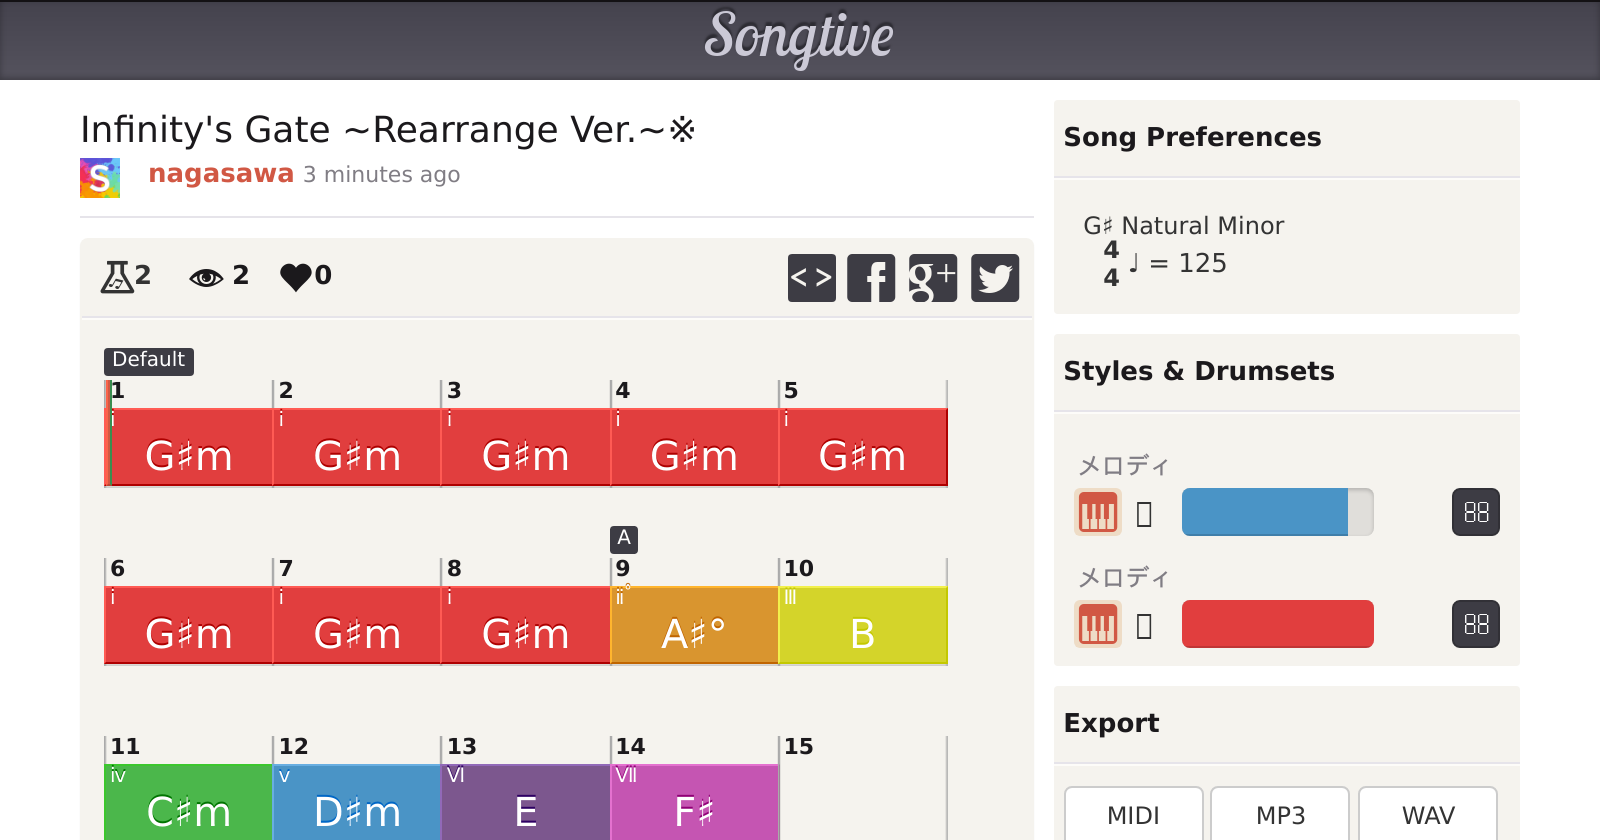Click the flask remix count icon
Image resolution: width=1600 pixels, height=840 pixels.
[117, 277]
